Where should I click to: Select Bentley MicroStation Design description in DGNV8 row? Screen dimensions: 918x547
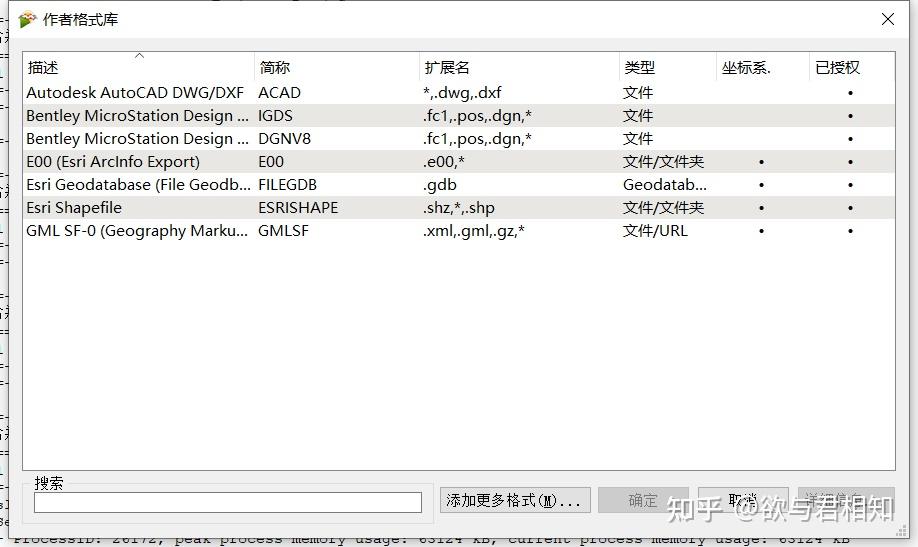137,139
